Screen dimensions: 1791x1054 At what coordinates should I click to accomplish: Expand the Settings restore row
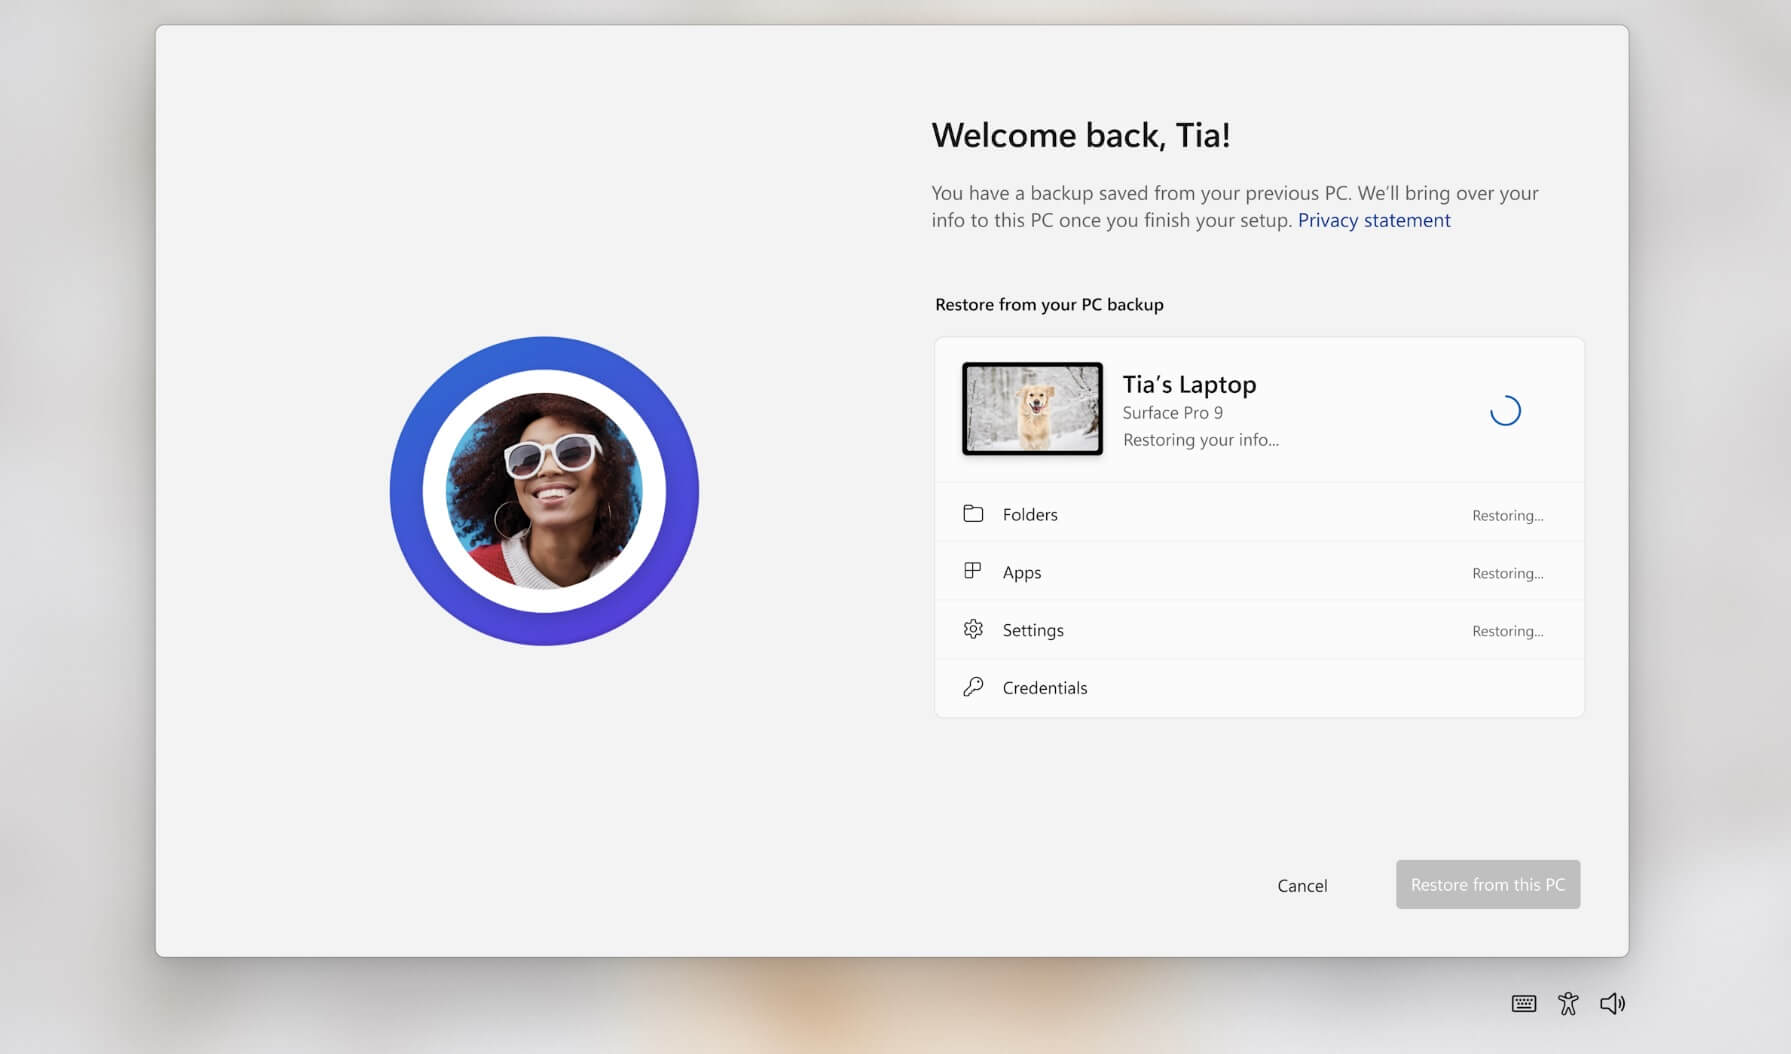click(1258, 629)
